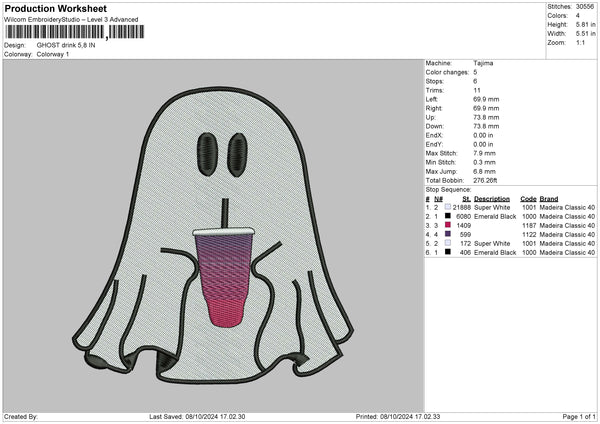Select the purple swatch in stop row 599
The width and height of the screenshot is (600, 424).
click(448, 234)
